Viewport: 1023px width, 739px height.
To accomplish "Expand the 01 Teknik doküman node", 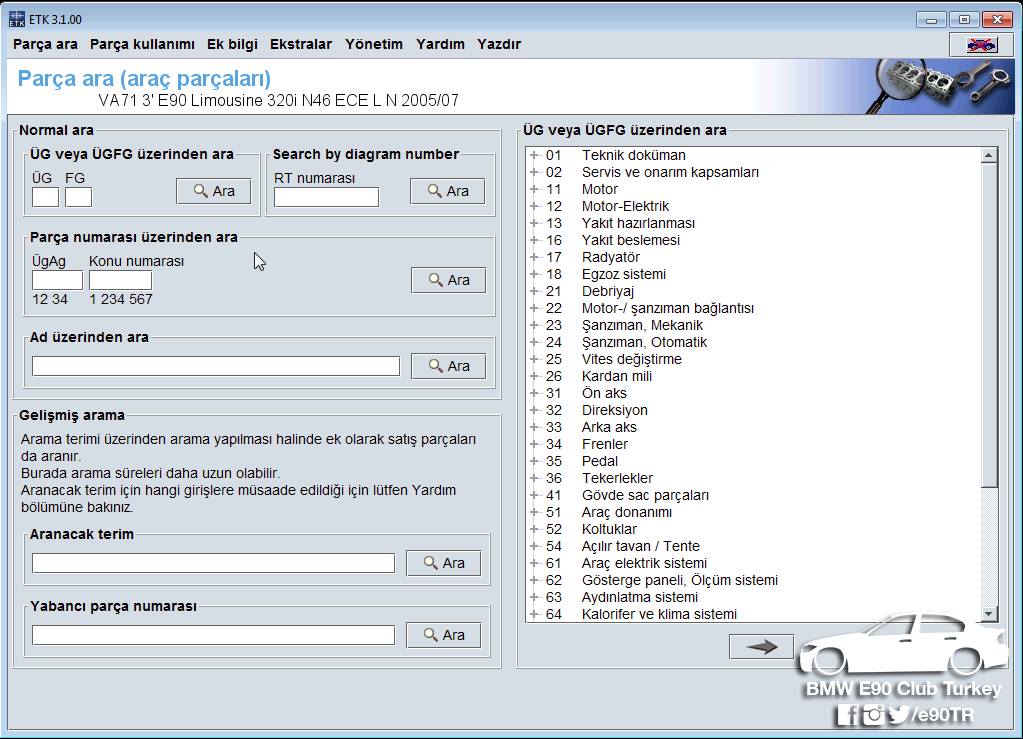I will tap(534, 155).
